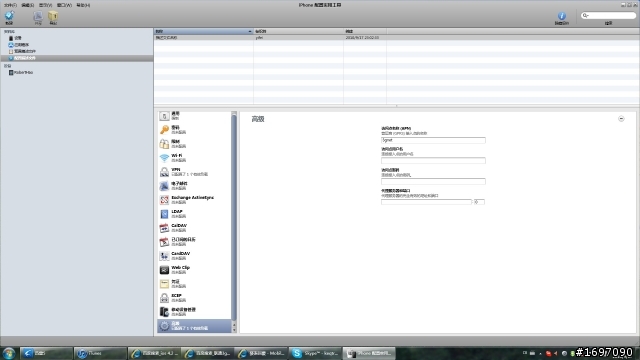Image resolution: width=640 pixels, height=360 pixels.
Task: Open the LDAP payload
Action: tap(194, 214)
